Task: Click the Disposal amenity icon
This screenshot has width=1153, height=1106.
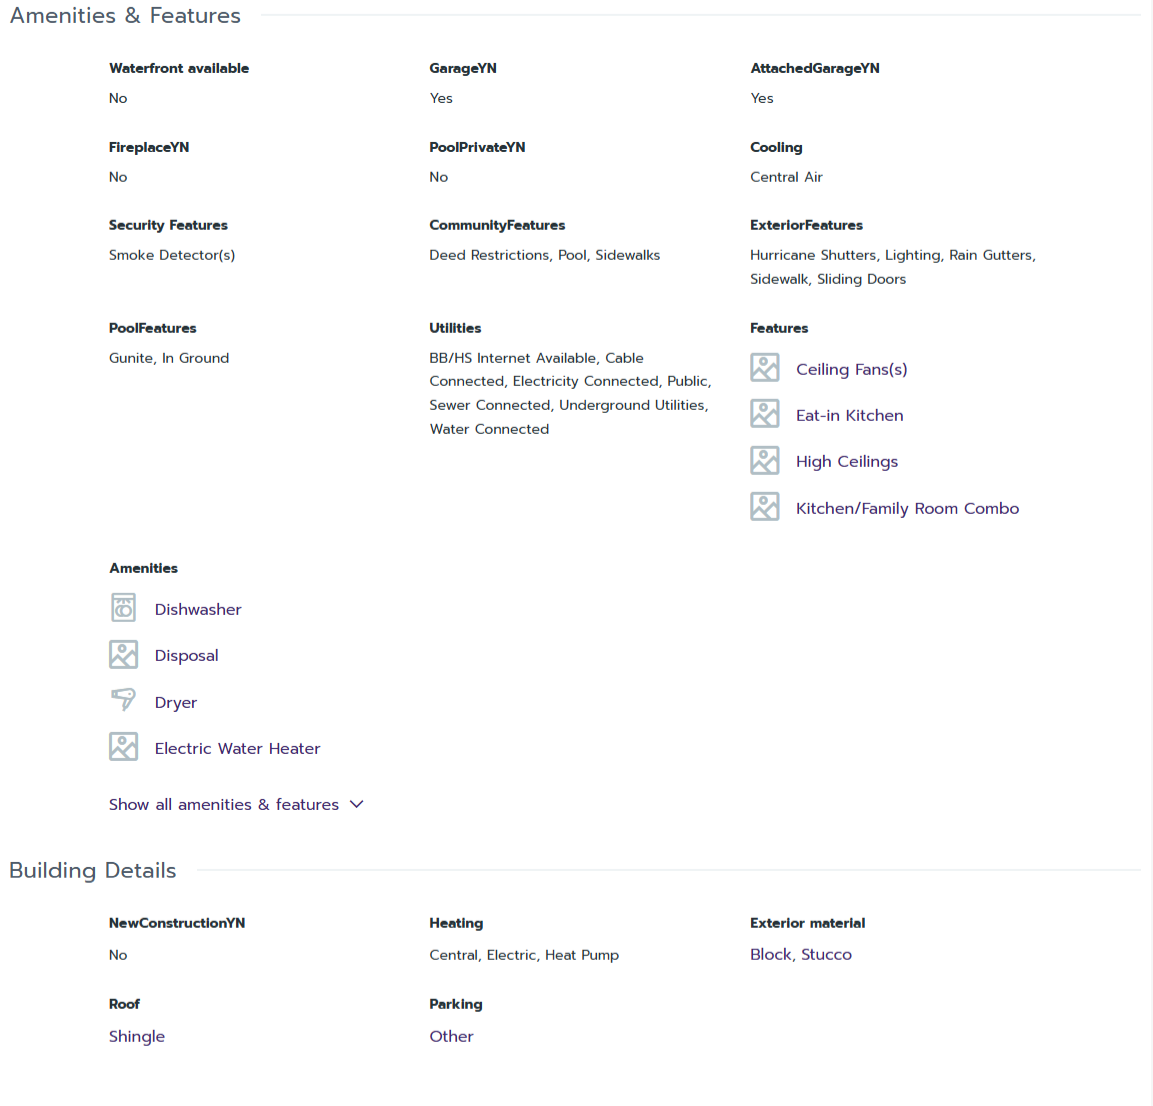Action: pos(123,655)
